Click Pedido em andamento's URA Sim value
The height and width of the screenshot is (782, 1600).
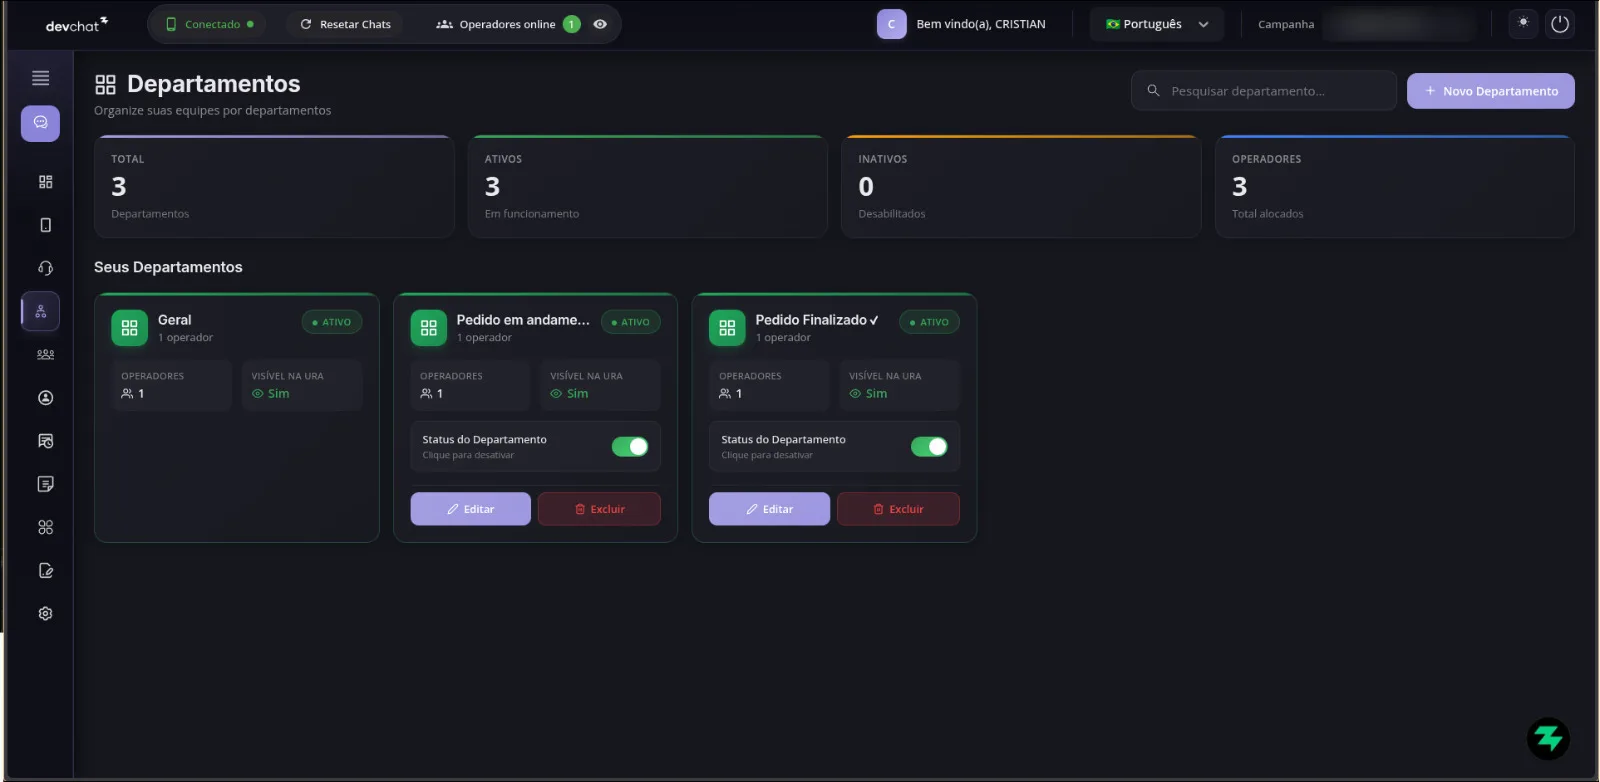[569, 394]
